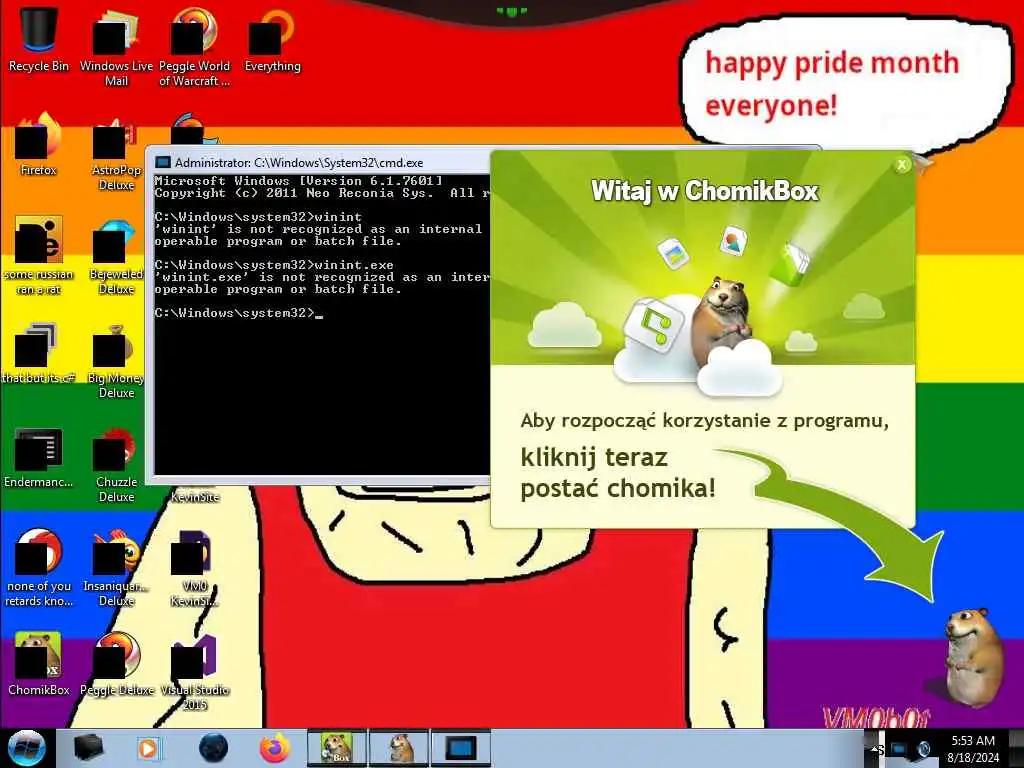Switch to the cmd.exe taskbar button
This screenshot has height=768, width=1024.
[x=460, y=748]
